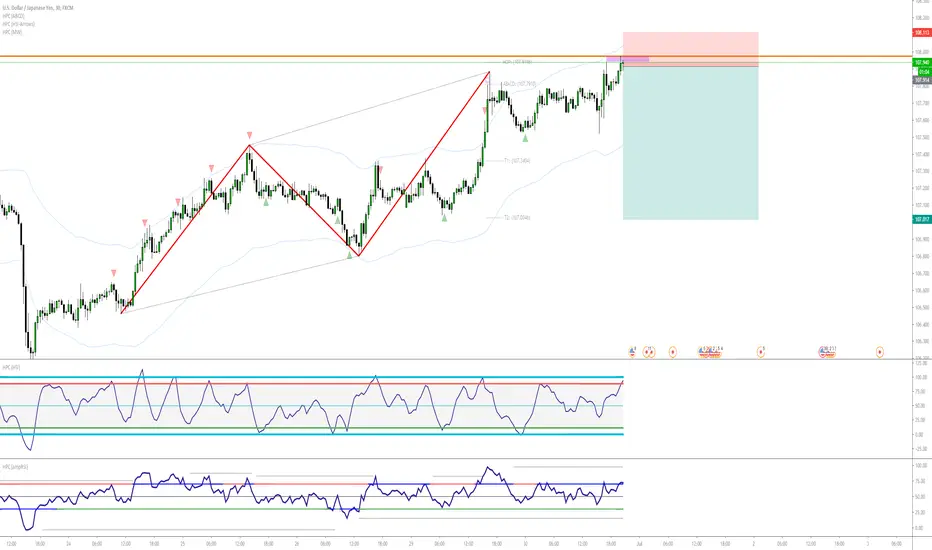The image size is (932, 550).
Task: Click the 26 date label on time axis
Action: tap(297, 543)
